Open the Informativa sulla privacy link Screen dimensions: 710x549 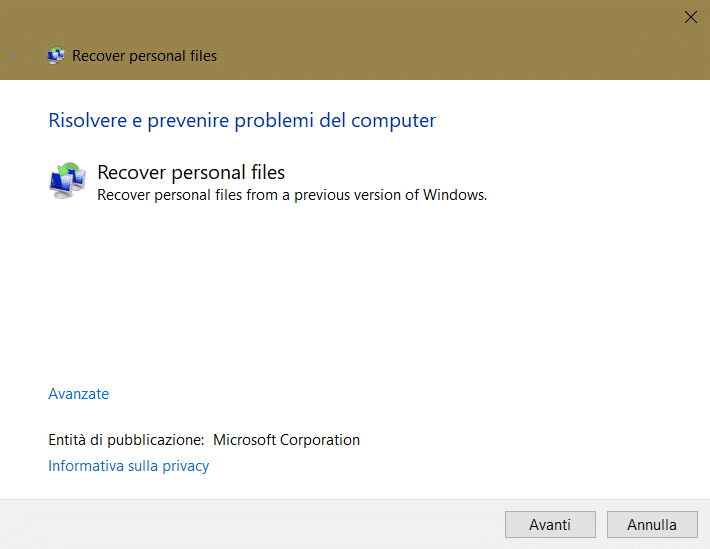[x=128, y=466]
